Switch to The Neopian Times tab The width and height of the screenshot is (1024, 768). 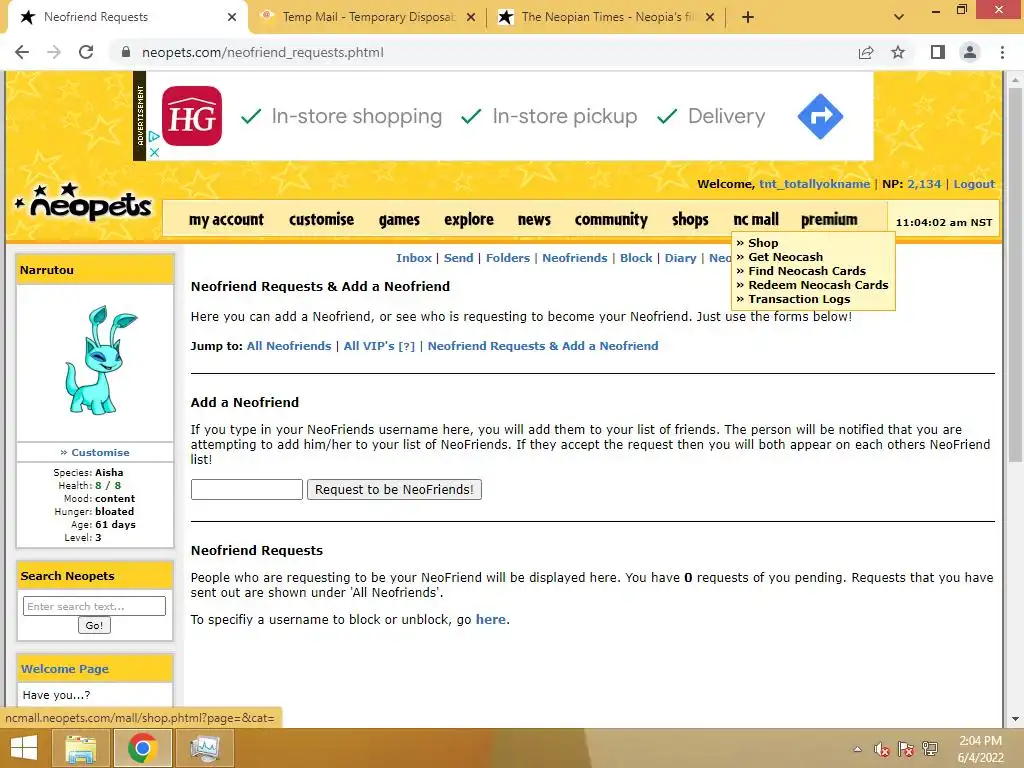coord(605,17)
